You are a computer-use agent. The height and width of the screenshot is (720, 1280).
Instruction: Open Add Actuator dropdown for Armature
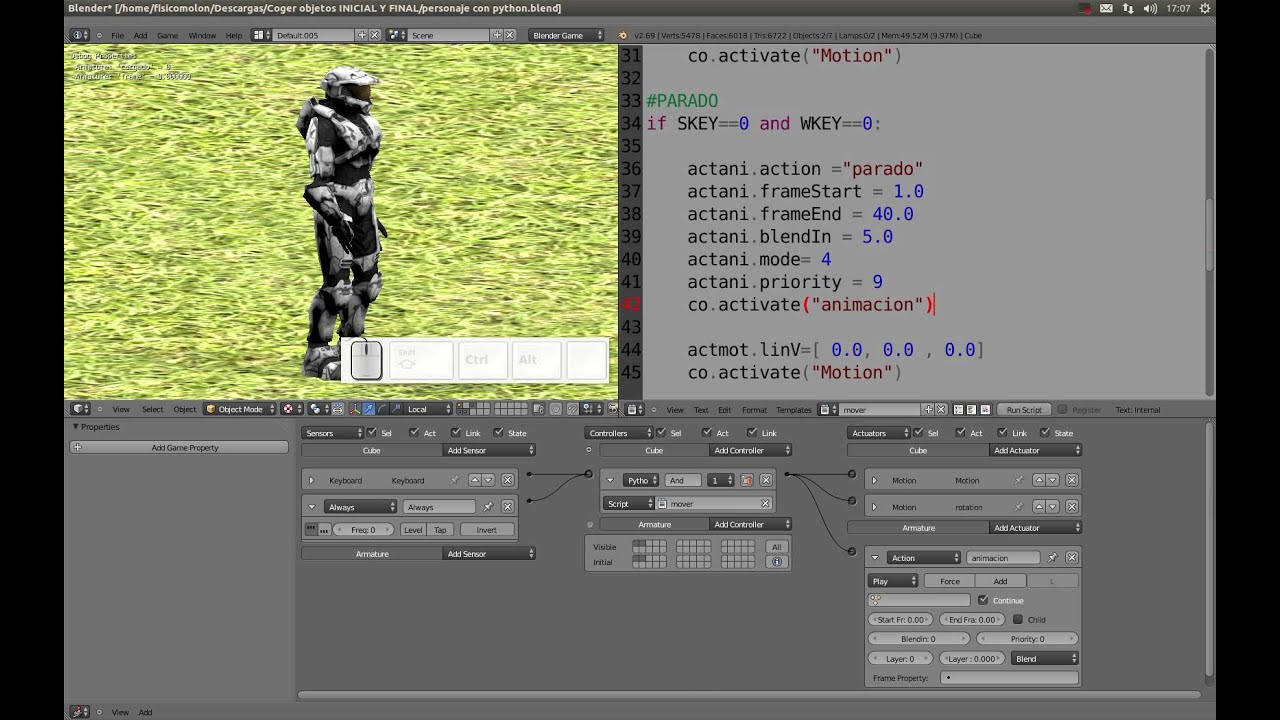point(1035,528)
